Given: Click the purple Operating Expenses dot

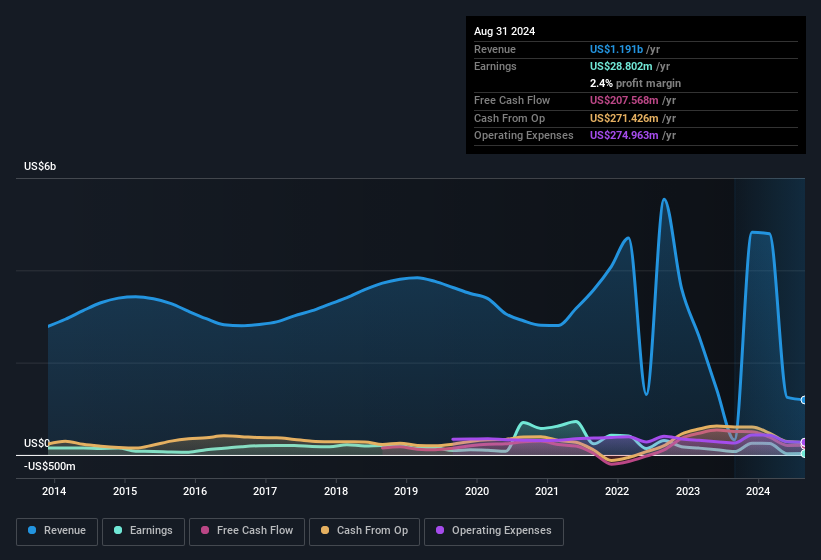Looking at the screenshot, I should 440,530.
